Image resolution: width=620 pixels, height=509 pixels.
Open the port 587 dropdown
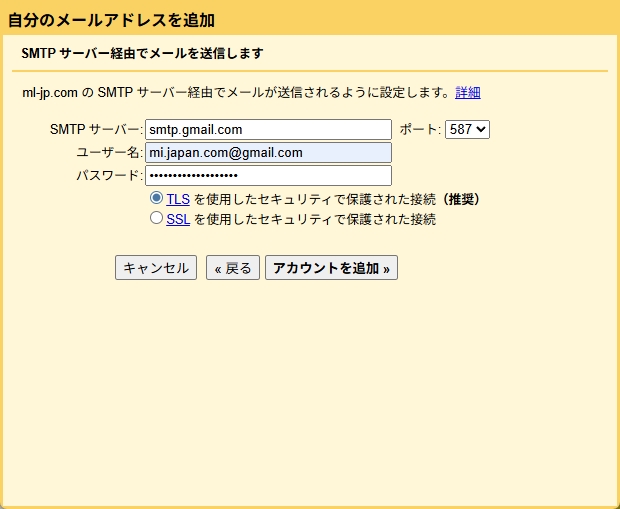point(467,129)
